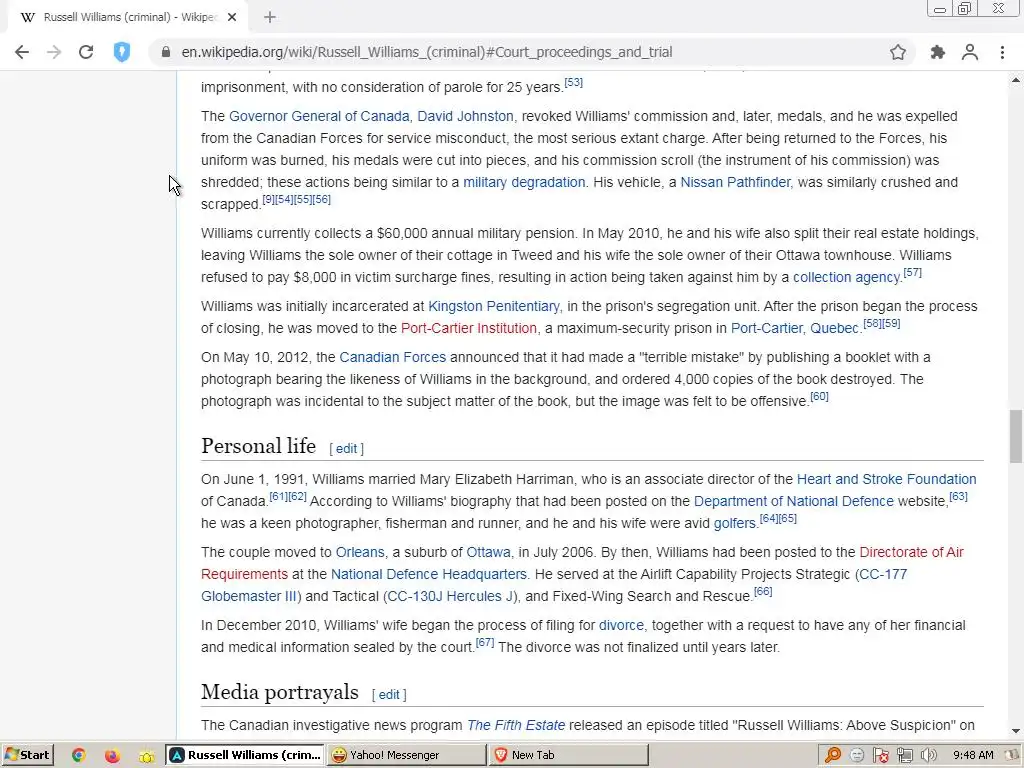The width and height of the screenshot is (1024, 768).
Task: Open the CC-130J Hercules J link
Action: tap(450, 596)
